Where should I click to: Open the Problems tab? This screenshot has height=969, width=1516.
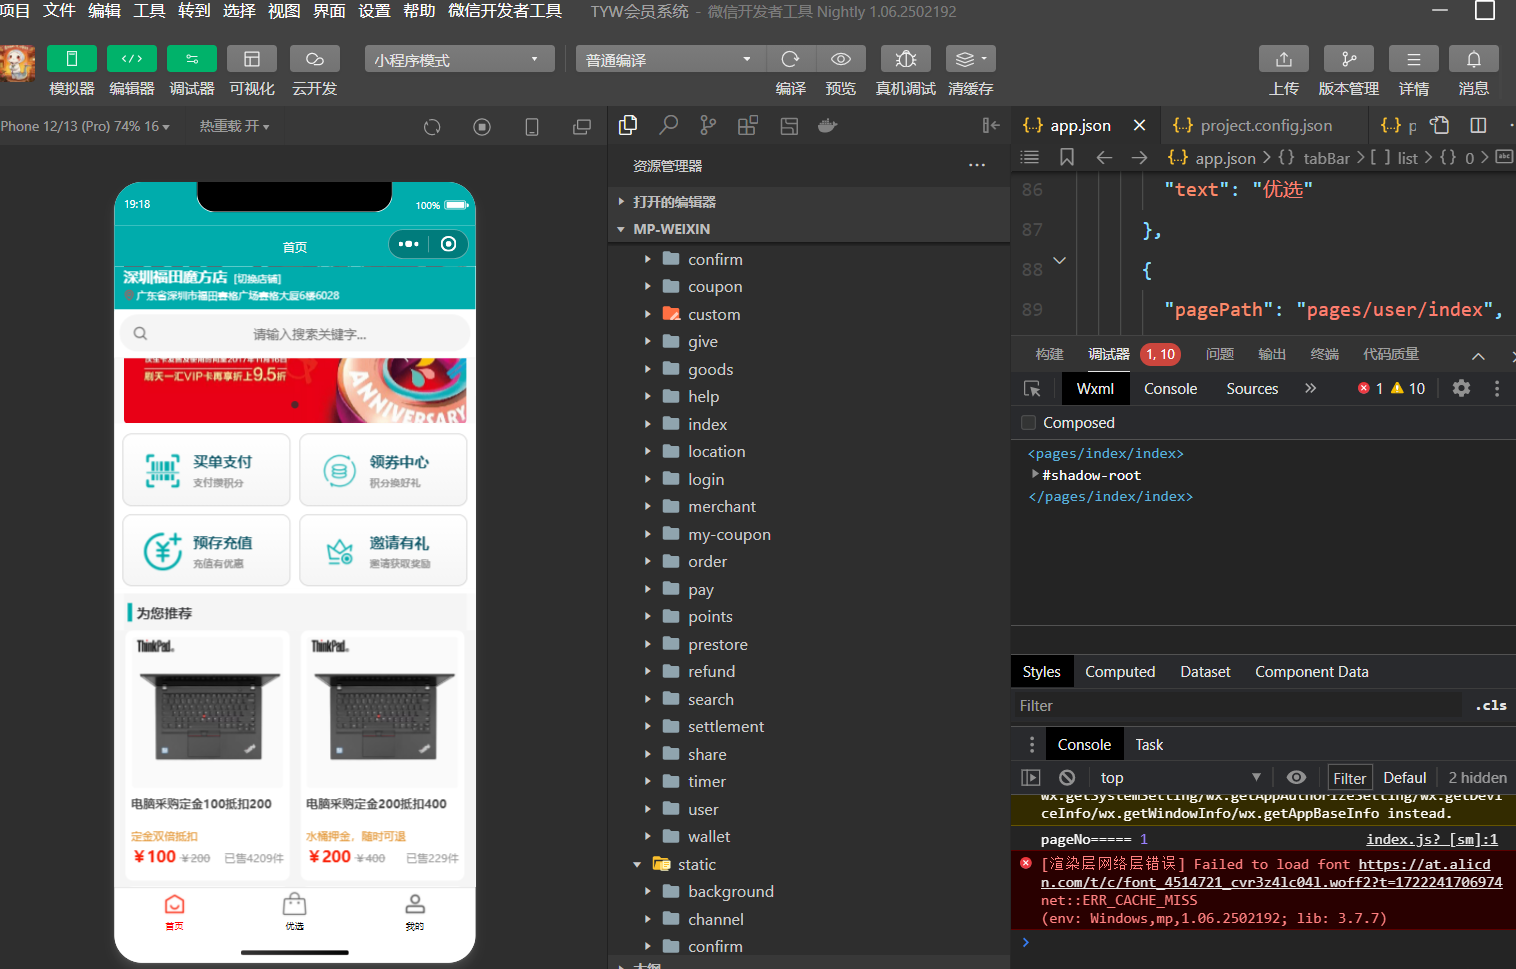1220,354
